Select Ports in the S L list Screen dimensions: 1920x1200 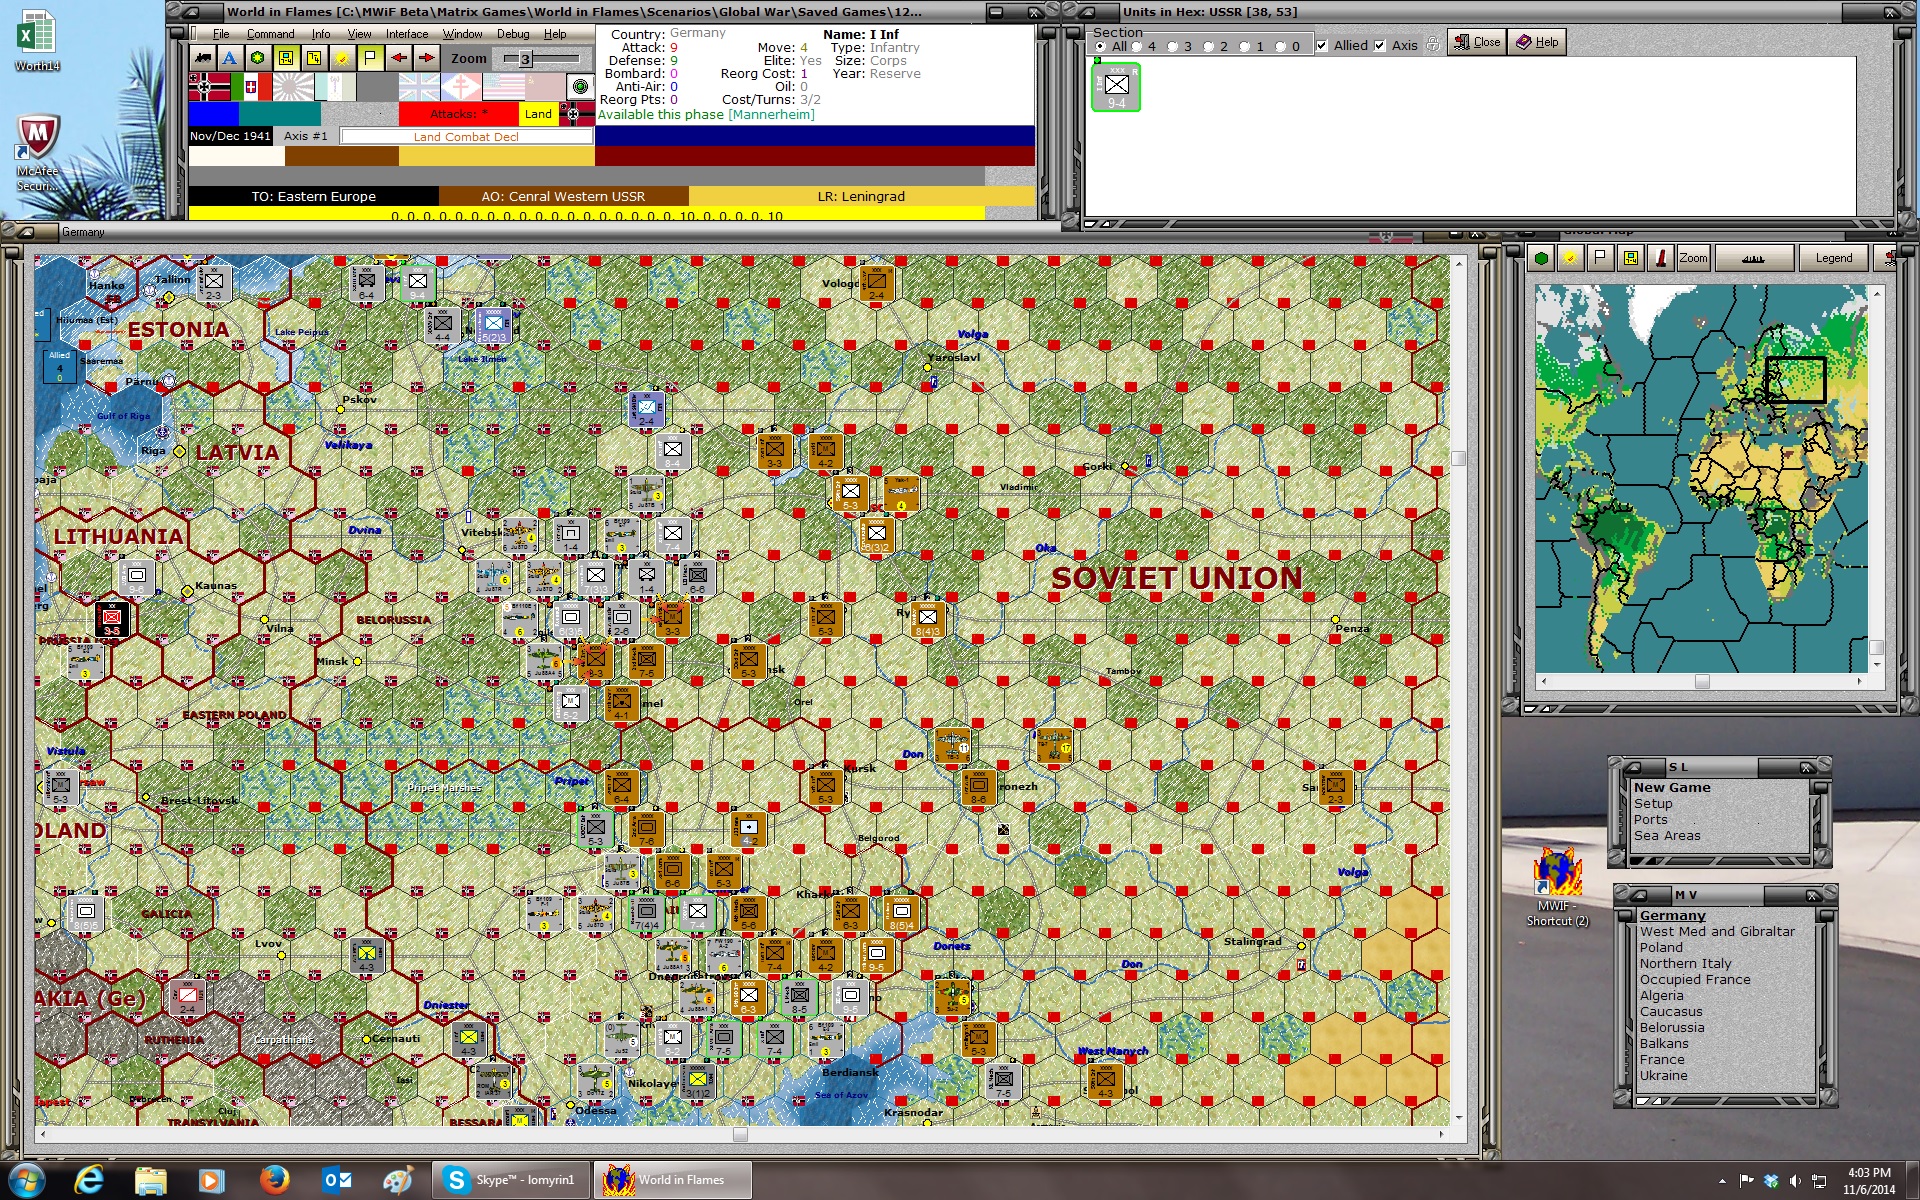click(x=1650, y=820)
